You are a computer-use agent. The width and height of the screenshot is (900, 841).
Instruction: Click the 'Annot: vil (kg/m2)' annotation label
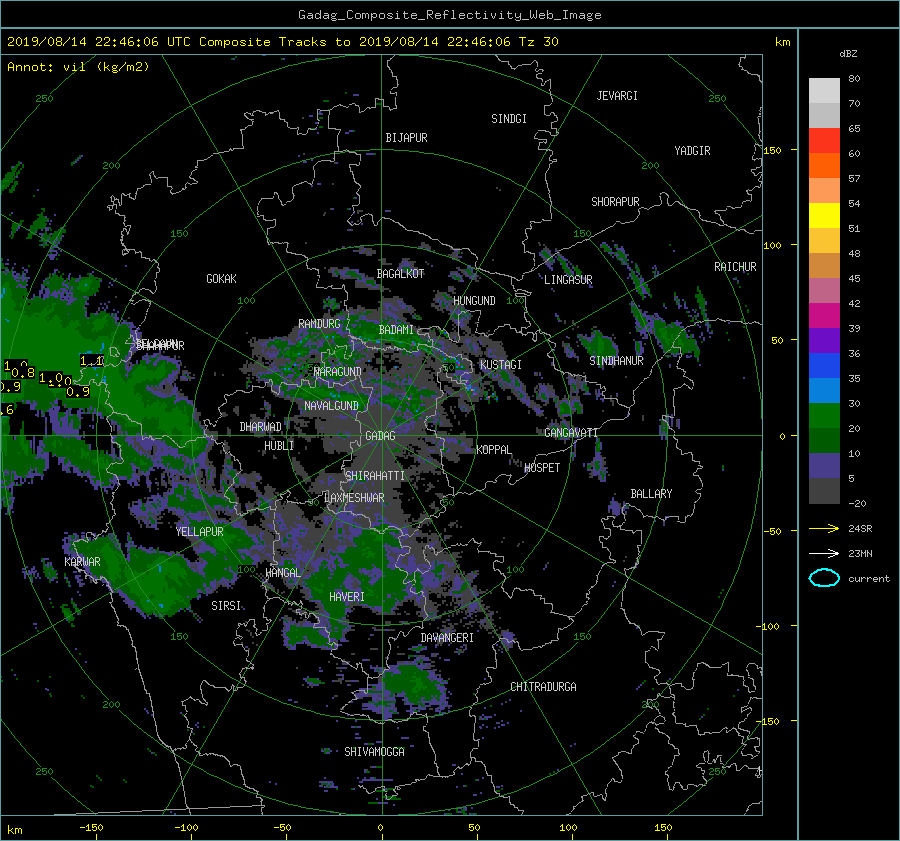click(x=78, y=67)
